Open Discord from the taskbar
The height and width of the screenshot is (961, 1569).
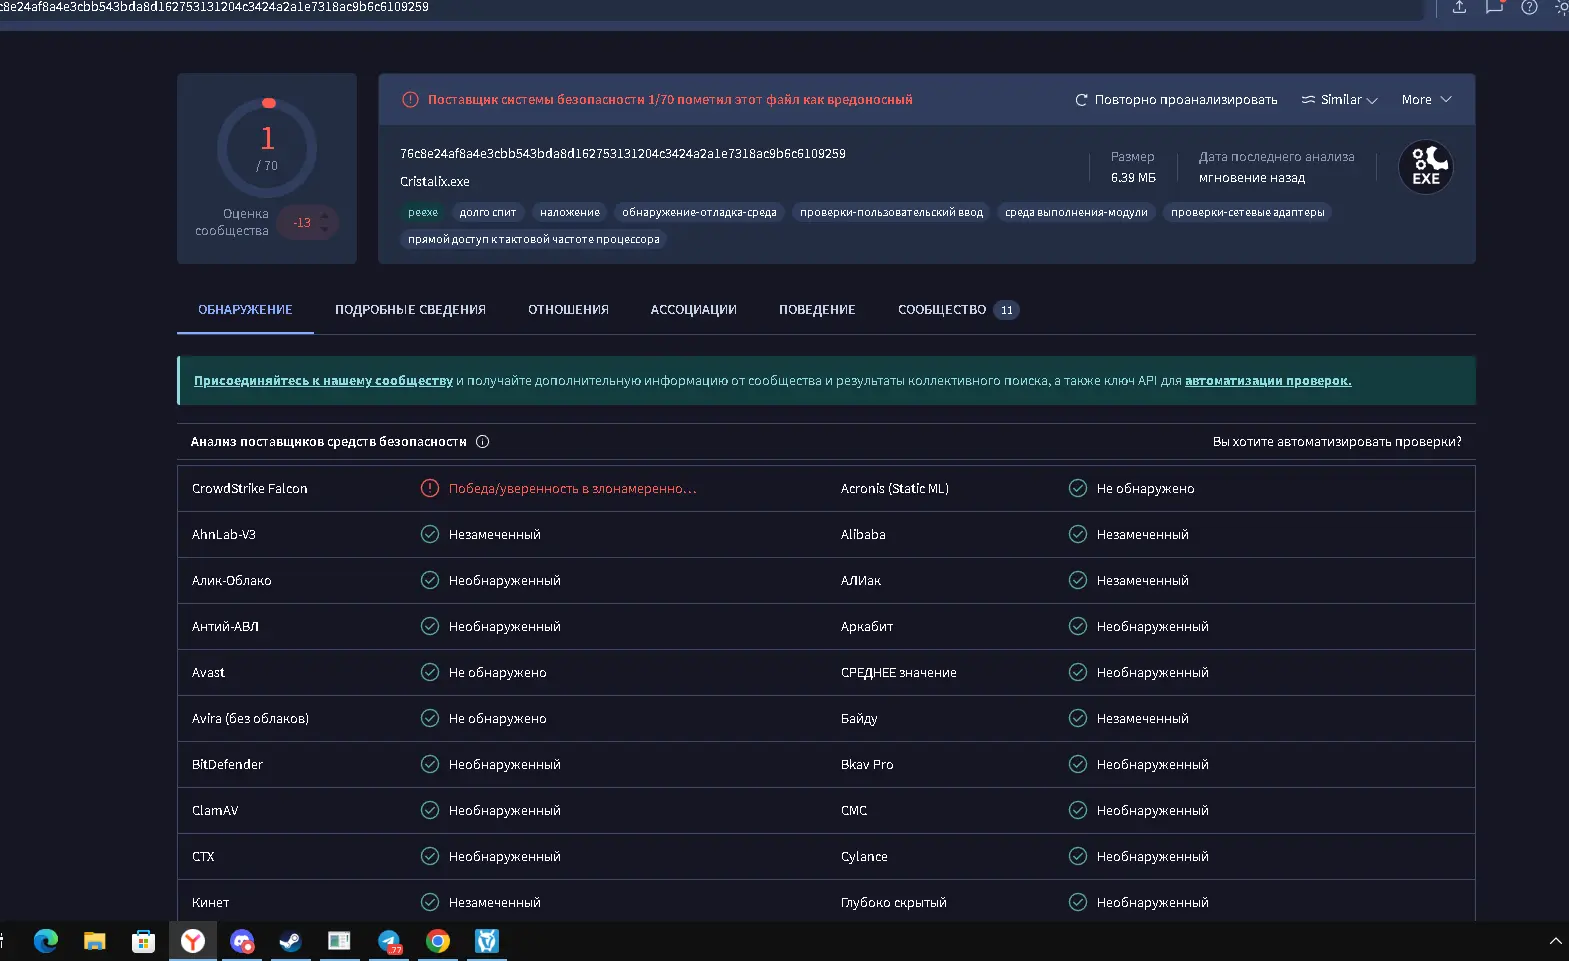click(x=242, y=941)
